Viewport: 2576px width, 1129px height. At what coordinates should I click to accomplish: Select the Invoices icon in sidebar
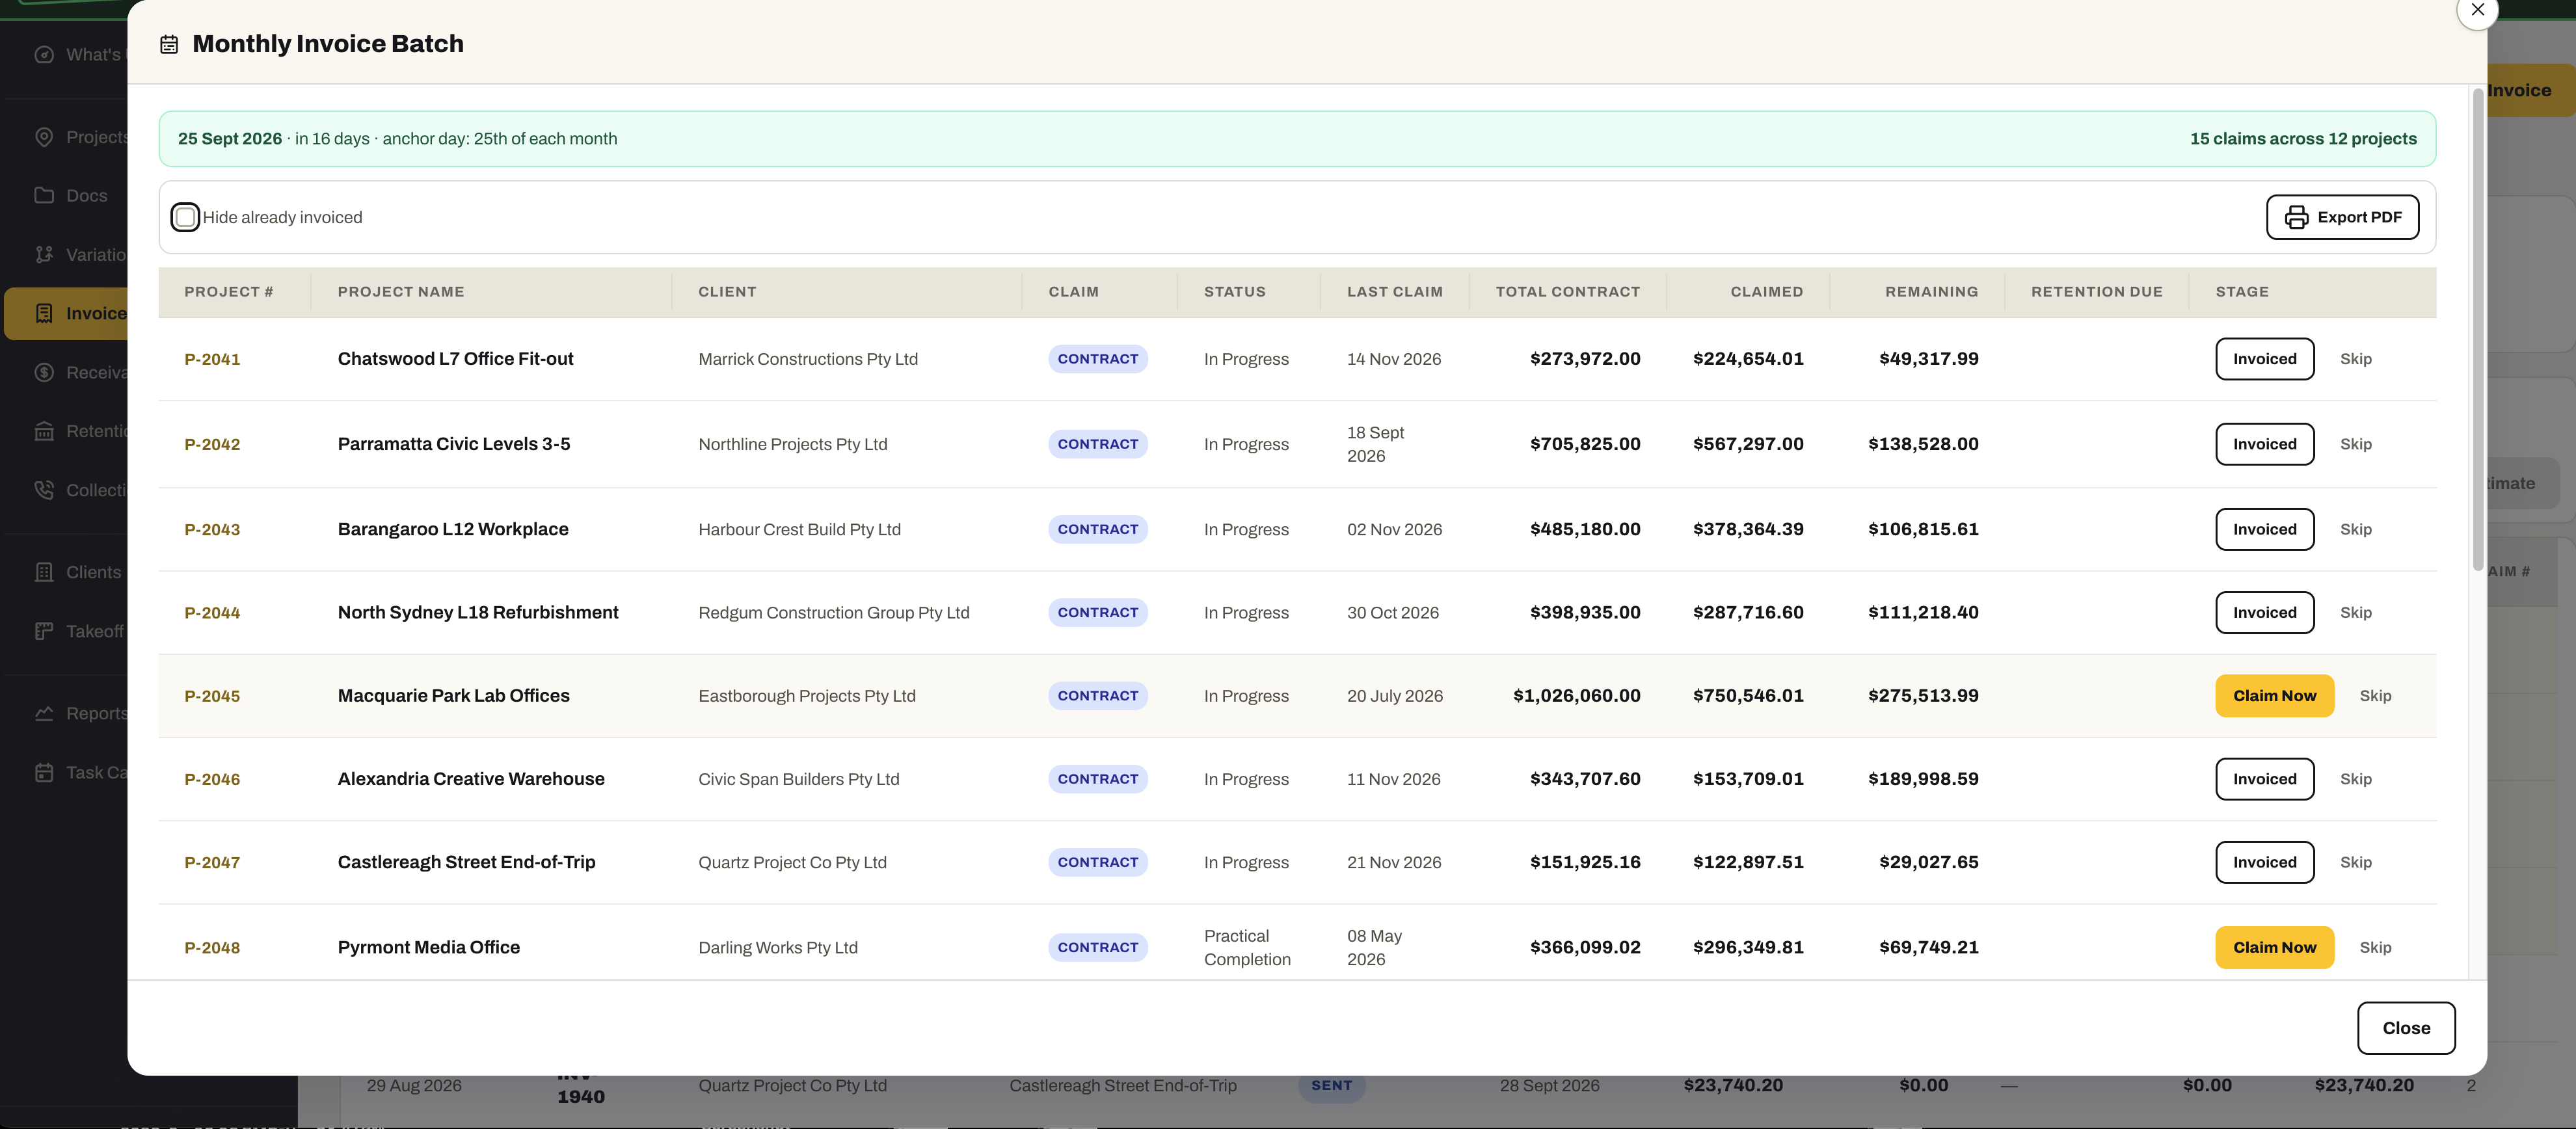coord(44,313)
